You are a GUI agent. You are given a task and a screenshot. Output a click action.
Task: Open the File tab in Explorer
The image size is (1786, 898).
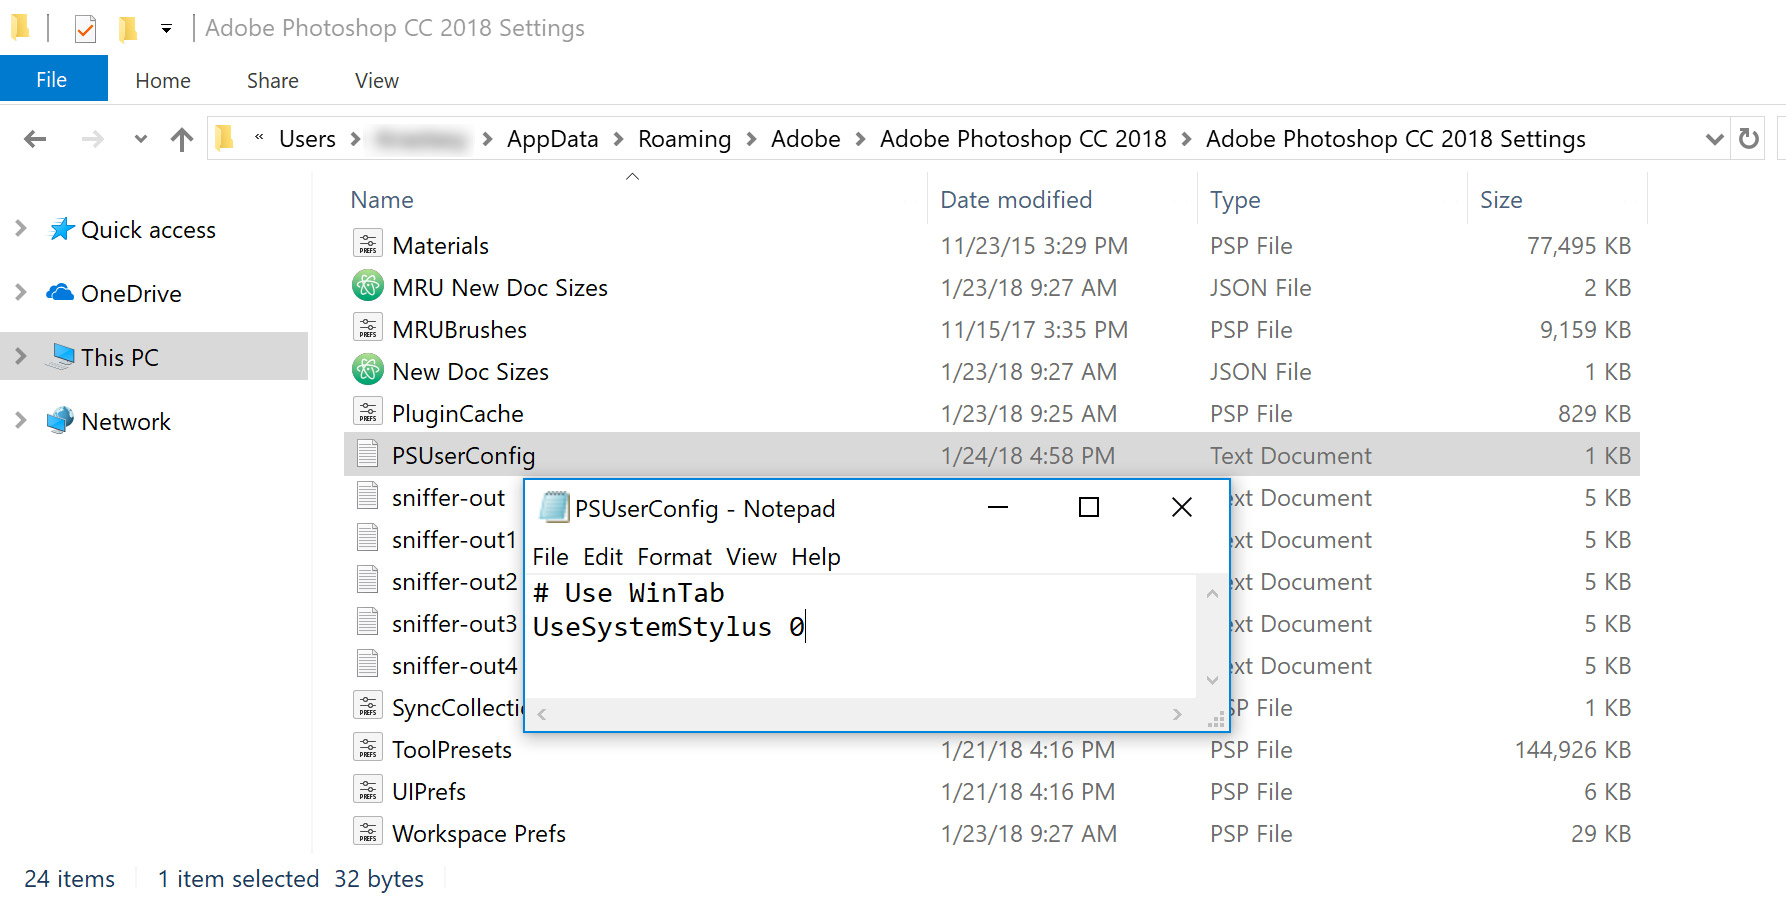click(53, 79)
